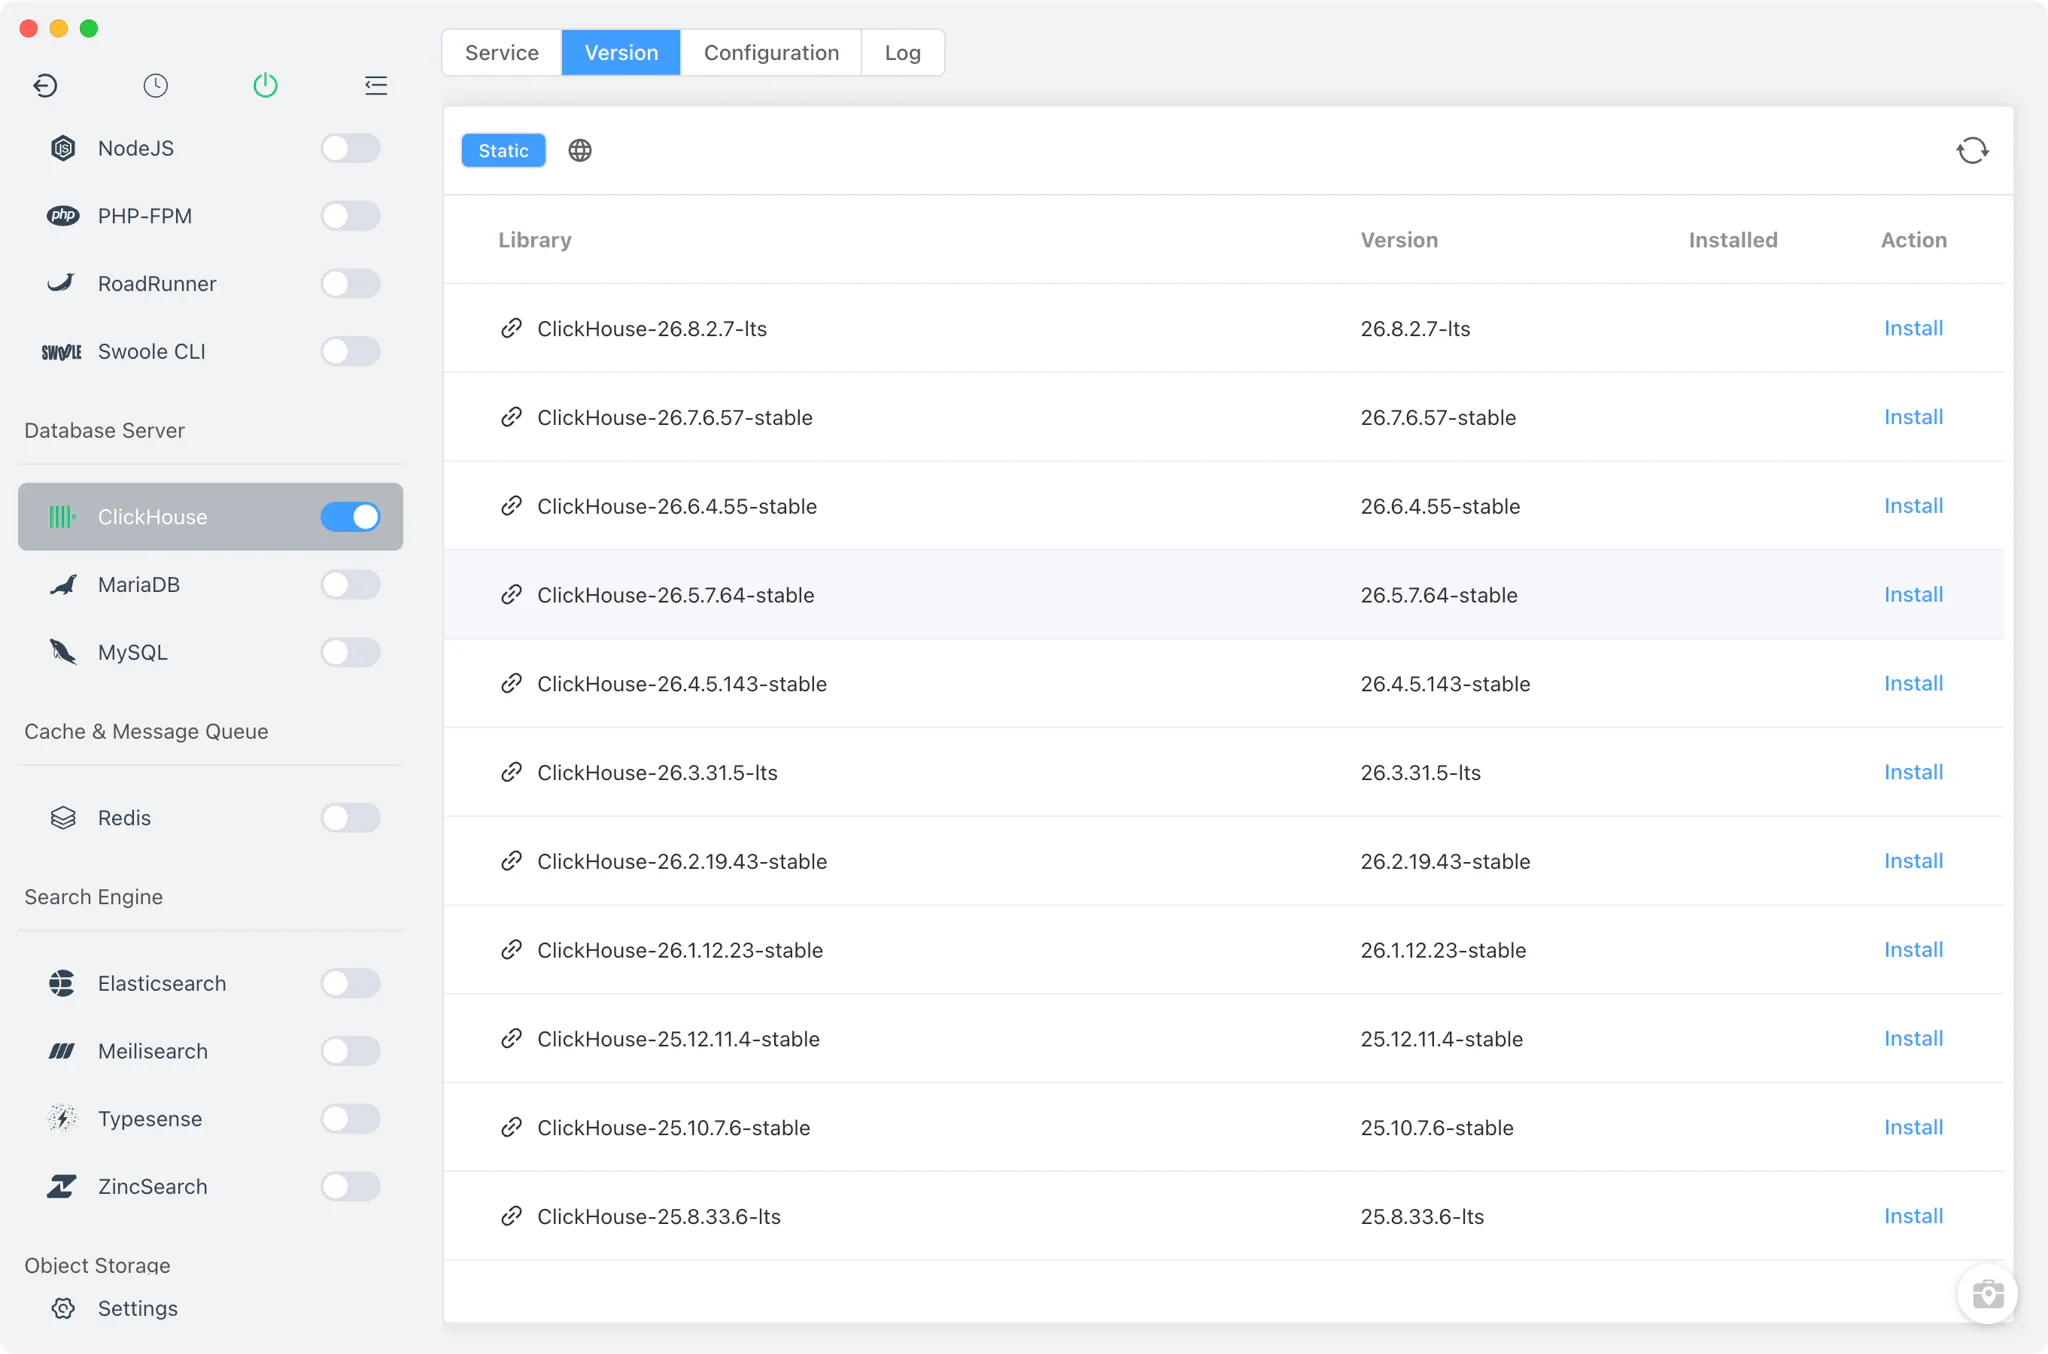Enable the MariaDB toggle

(350, 584)
